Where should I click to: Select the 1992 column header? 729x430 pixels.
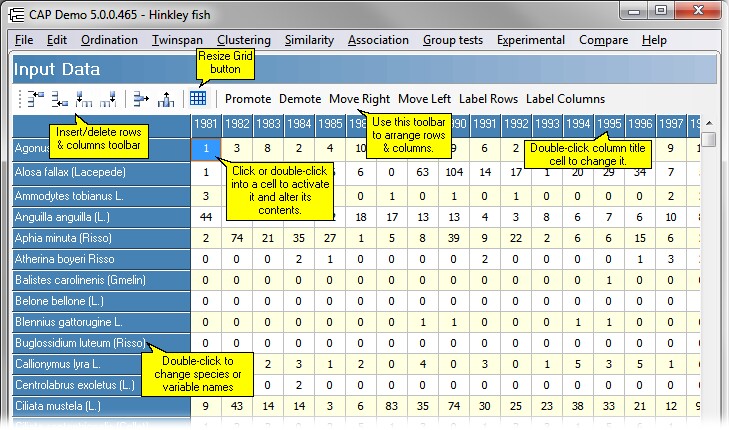tap(516, 124)
